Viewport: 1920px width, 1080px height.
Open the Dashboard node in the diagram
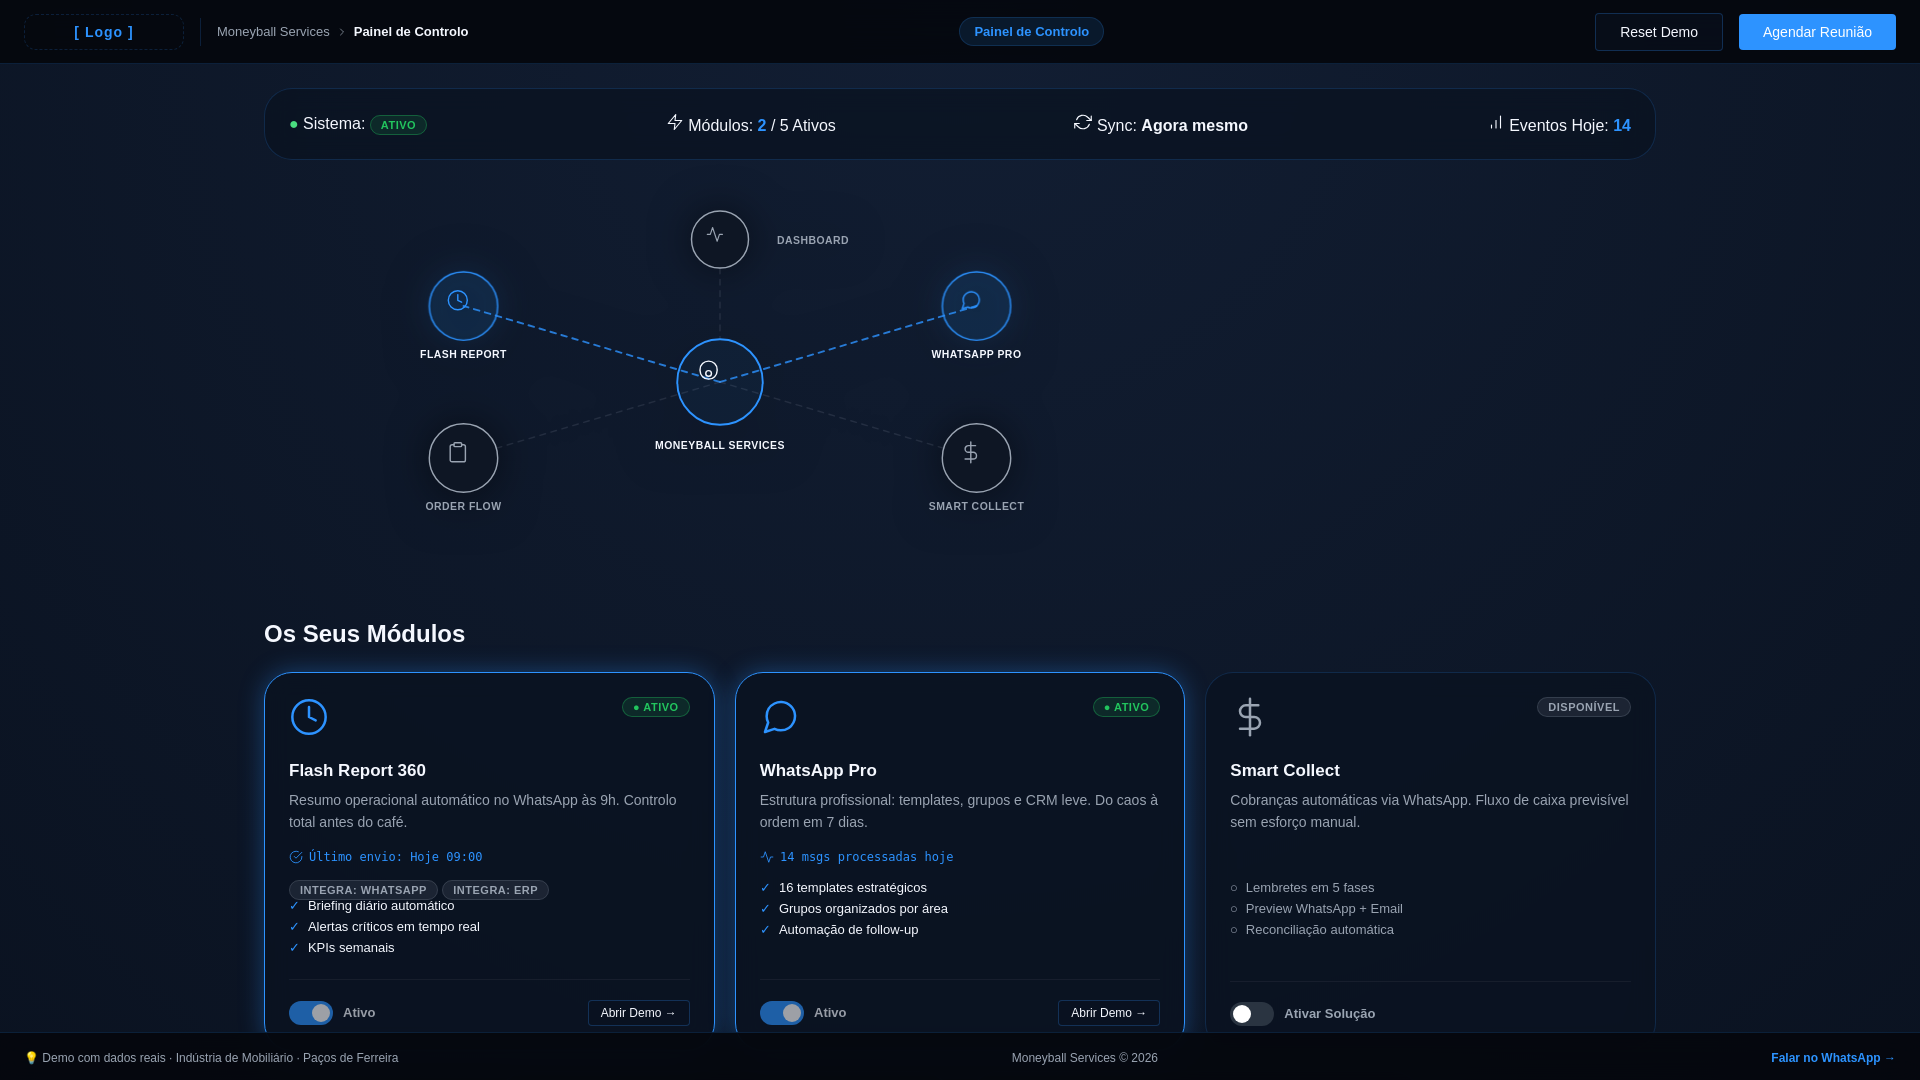pyautogui.click(x=720, y=240)
